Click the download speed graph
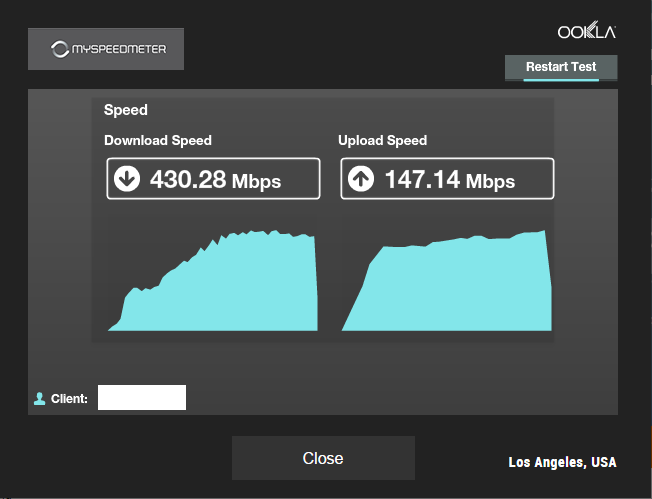The width and height of the screenshot is (652, 499). pos(213,281)
